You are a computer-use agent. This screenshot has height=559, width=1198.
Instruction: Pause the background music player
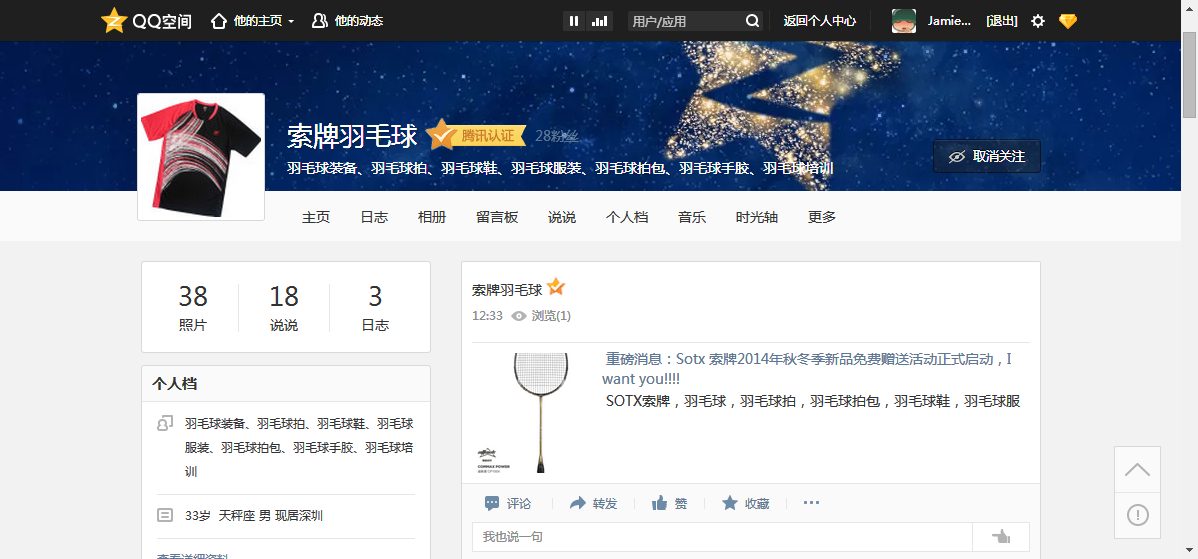click(x=574, y=21)
